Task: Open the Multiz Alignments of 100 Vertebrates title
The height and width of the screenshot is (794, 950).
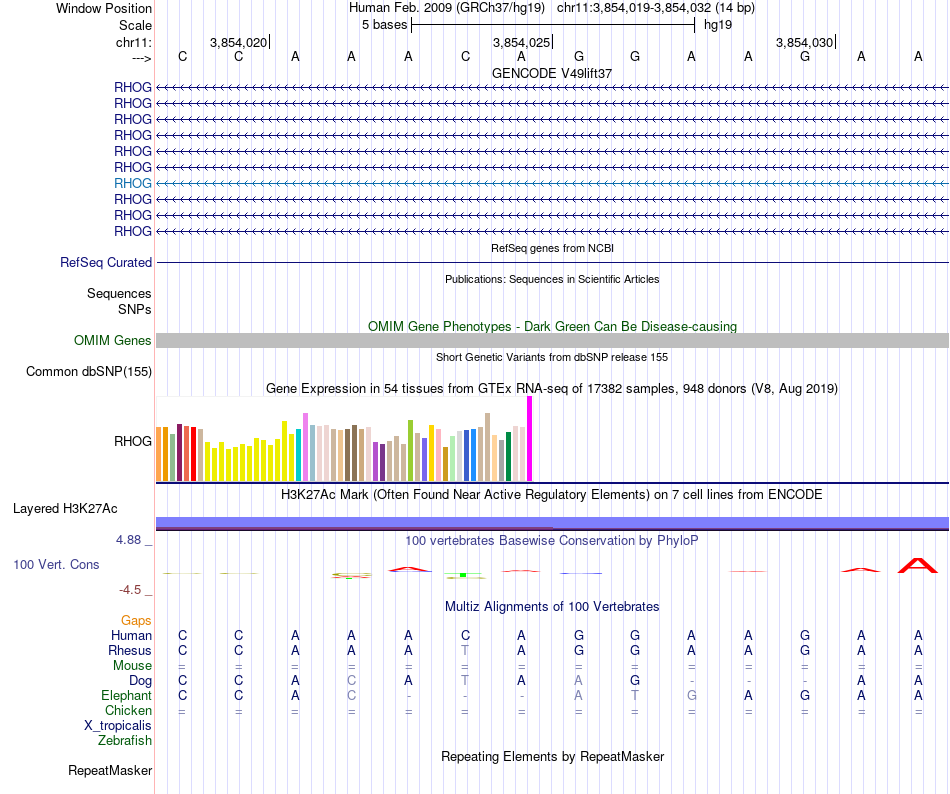Action: tap(552, 606)
